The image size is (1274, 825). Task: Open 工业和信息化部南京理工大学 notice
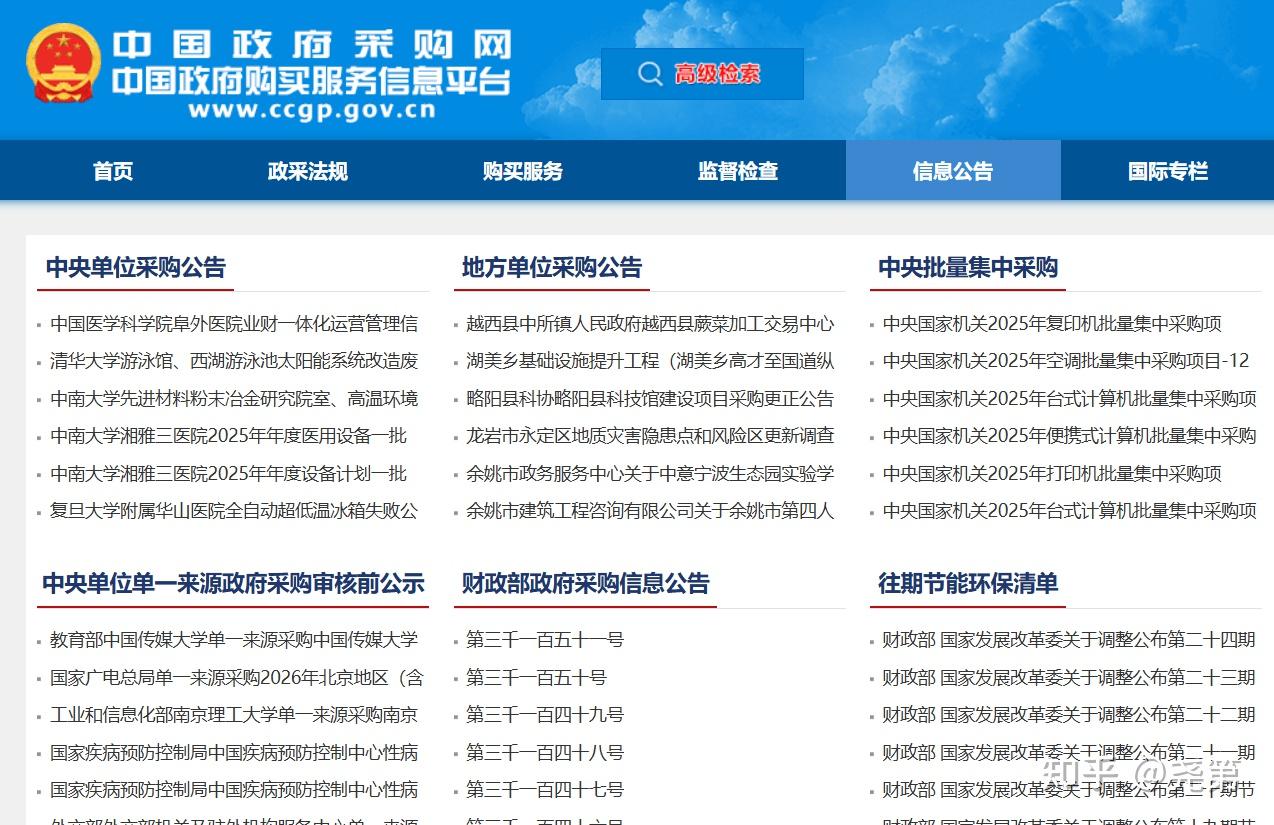point(234,715)
